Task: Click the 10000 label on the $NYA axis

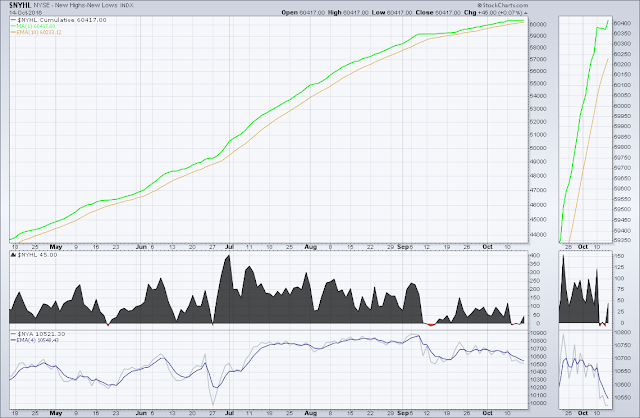Action: coord(538,403)
